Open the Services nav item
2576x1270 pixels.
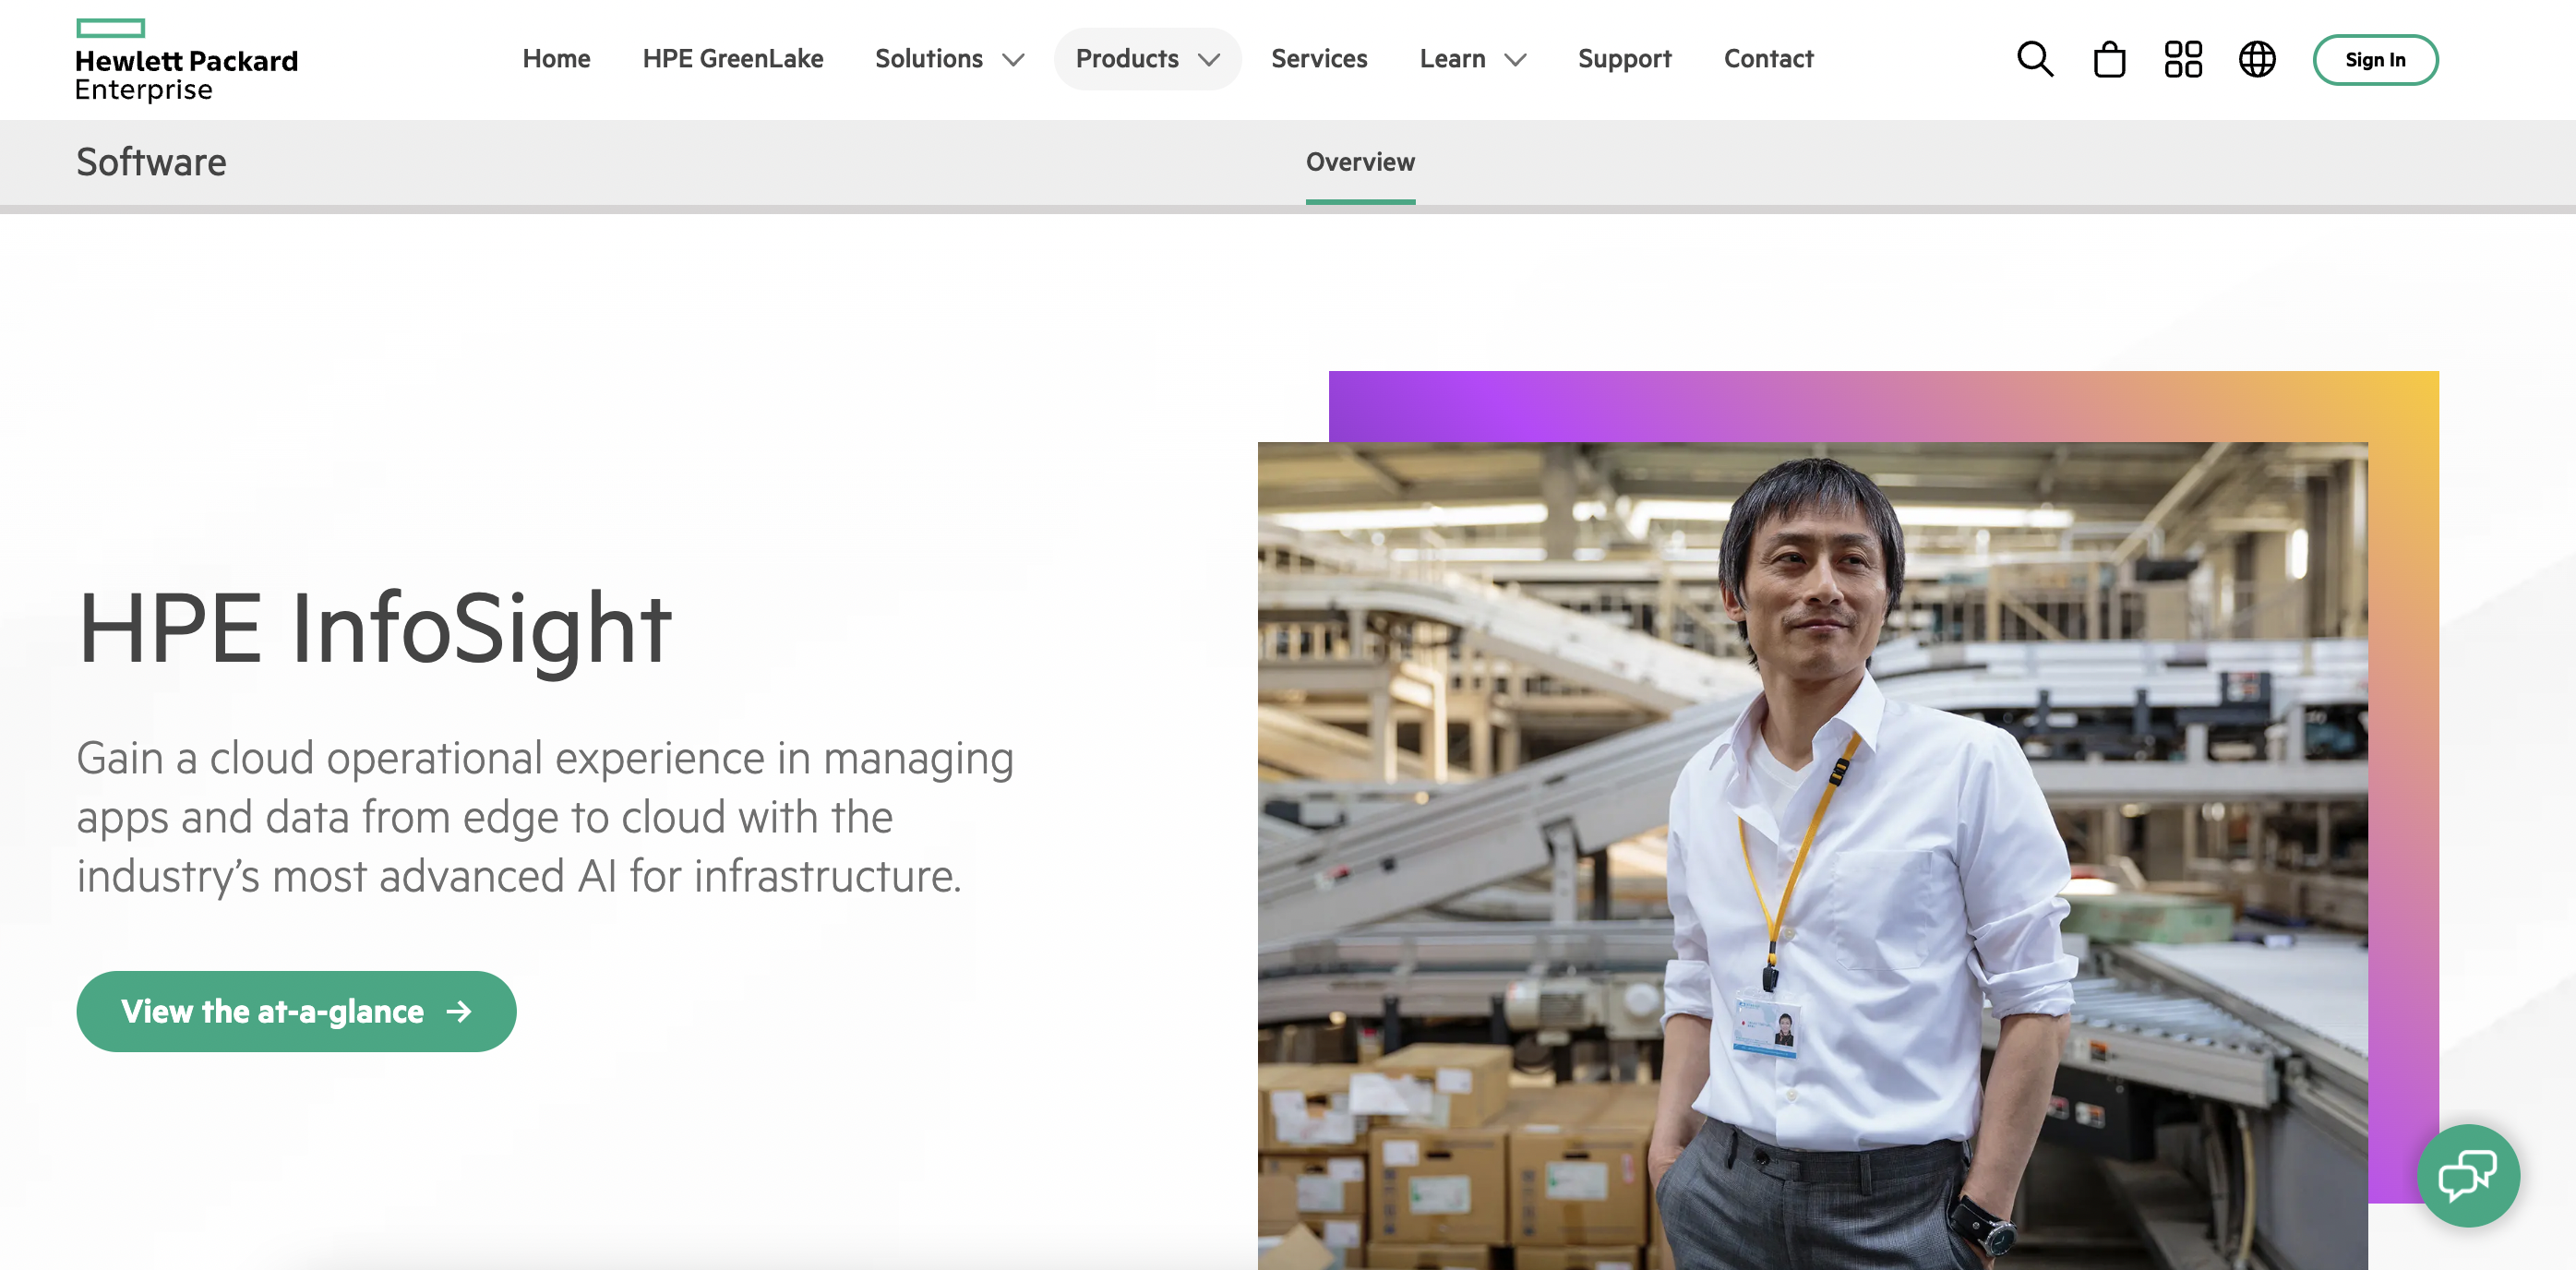[1319, 59]
